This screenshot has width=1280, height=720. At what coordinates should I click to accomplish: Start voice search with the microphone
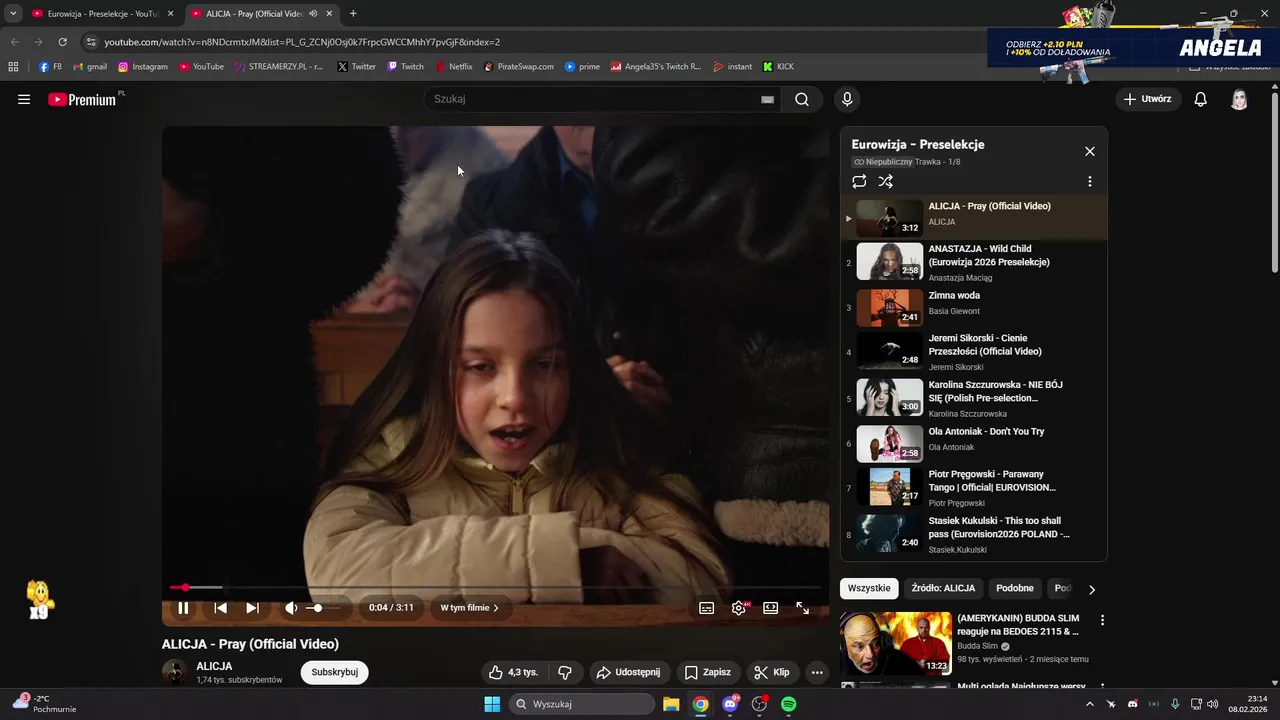click(847, 99)
